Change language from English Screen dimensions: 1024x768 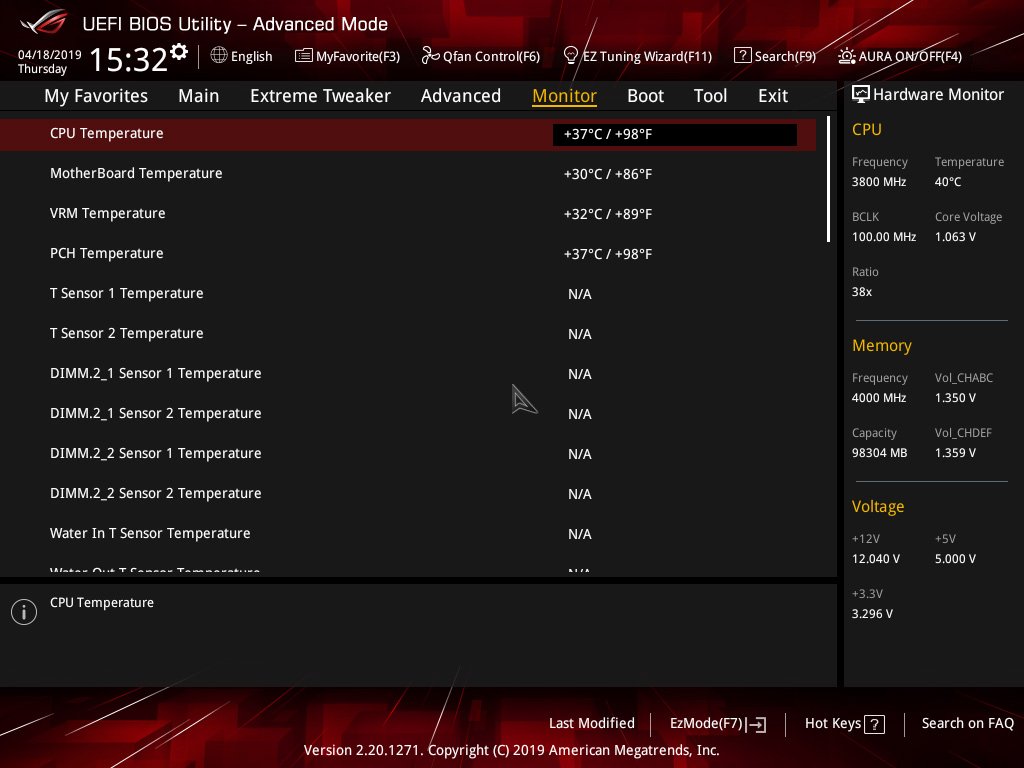tap(251, 56)
